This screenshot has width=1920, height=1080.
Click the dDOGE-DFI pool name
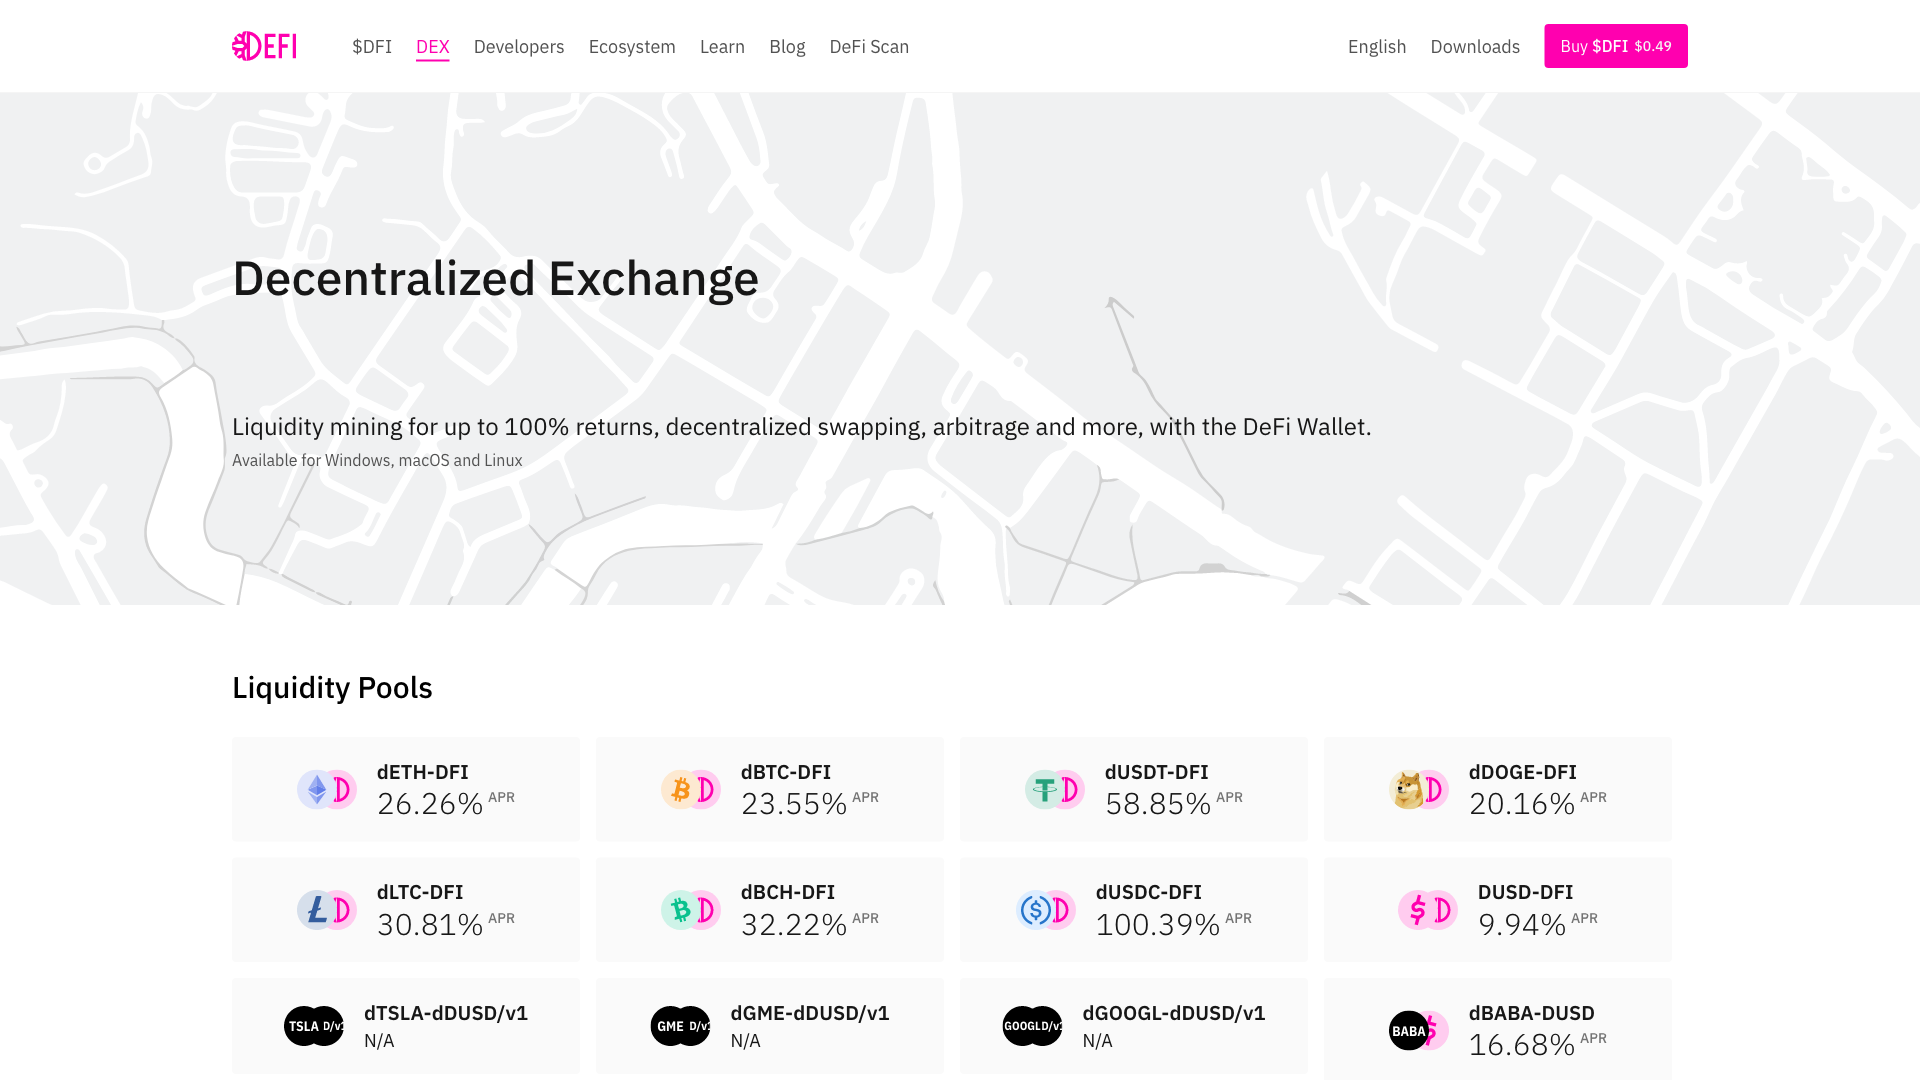(x=1523, y=772)
